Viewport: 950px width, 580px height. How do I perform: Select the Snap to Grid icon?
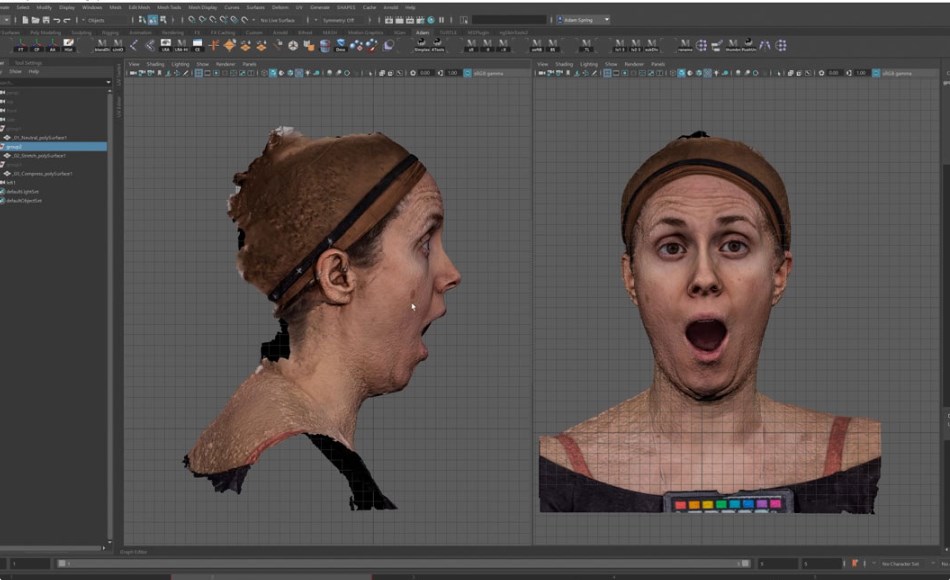(x=191, y=19)
